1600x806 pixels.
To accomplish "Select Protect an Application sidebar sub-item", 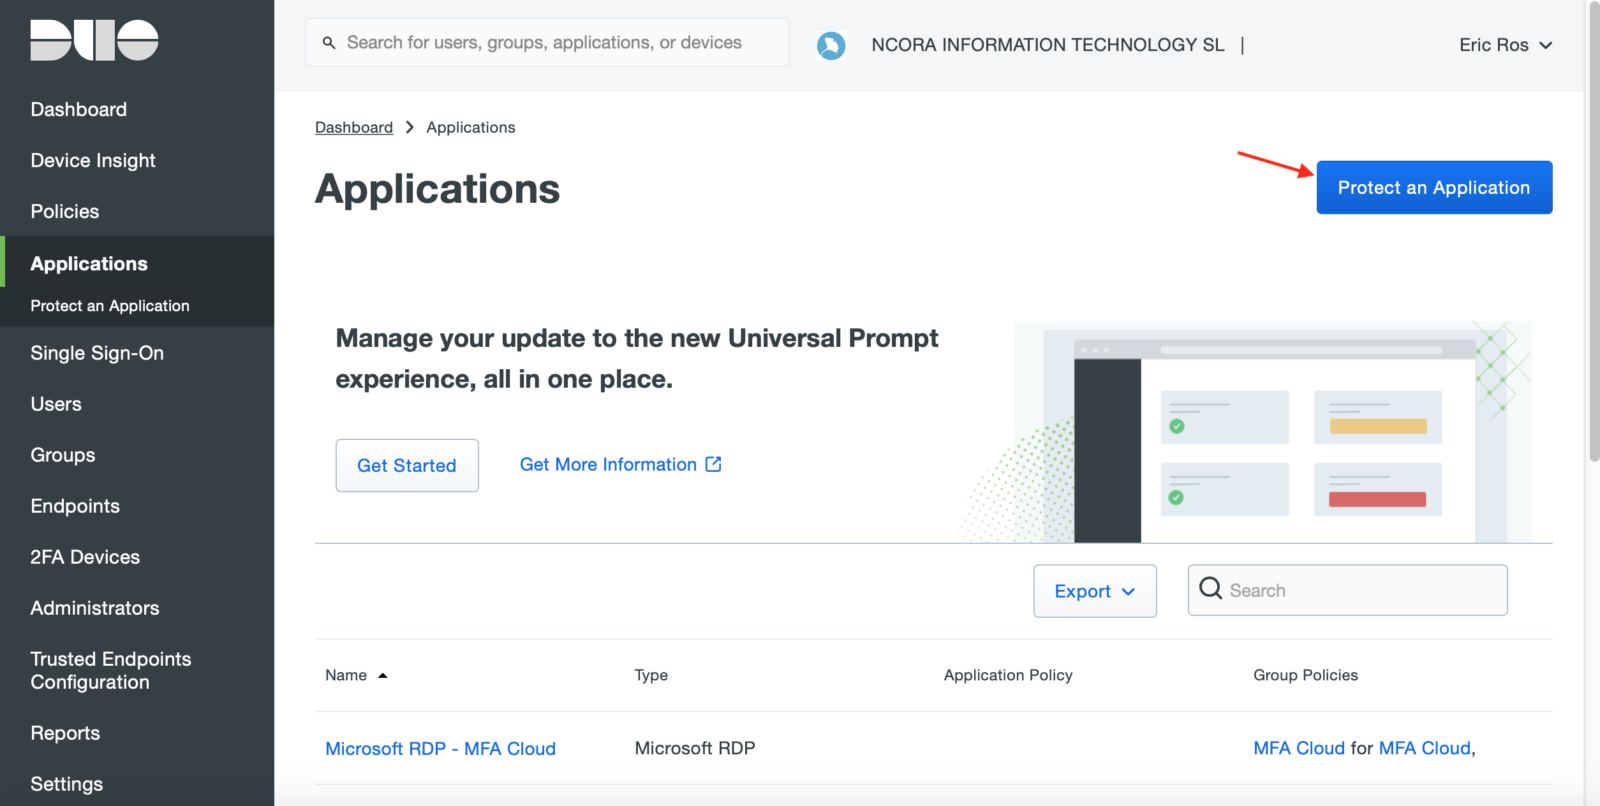I will click(110, 306).
